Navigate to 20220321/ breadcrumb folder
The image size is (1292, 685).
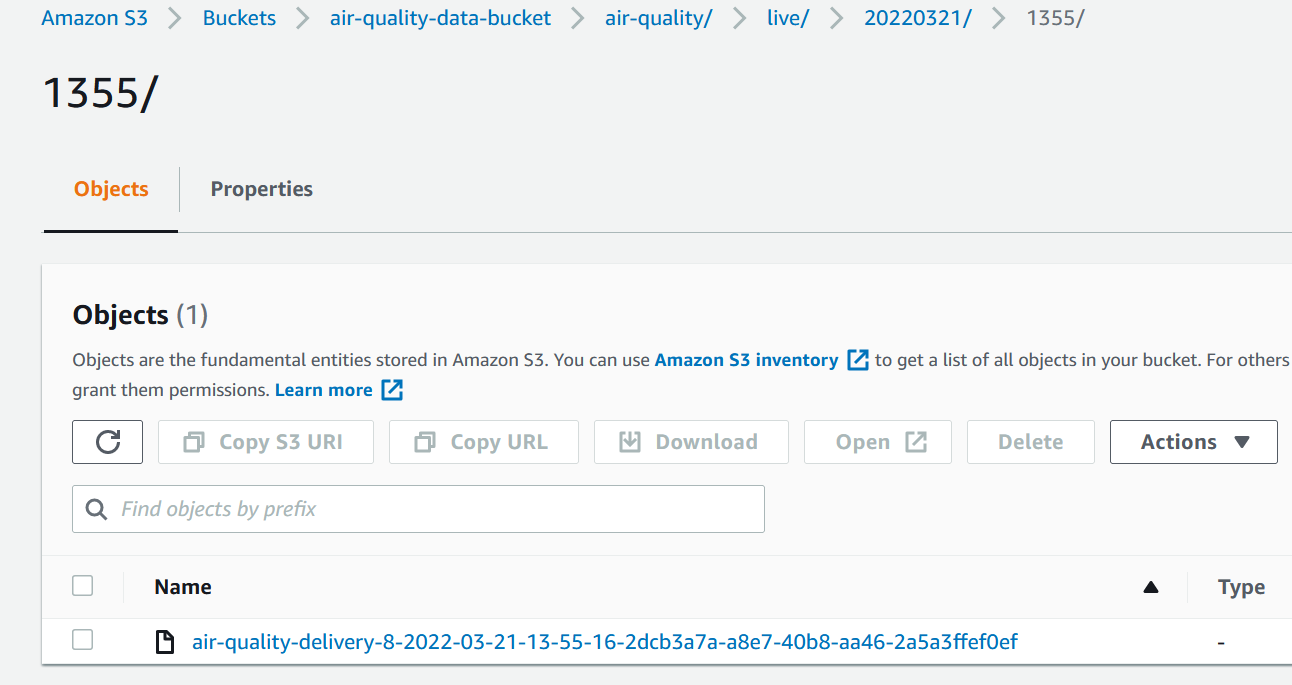coord(918,18)
